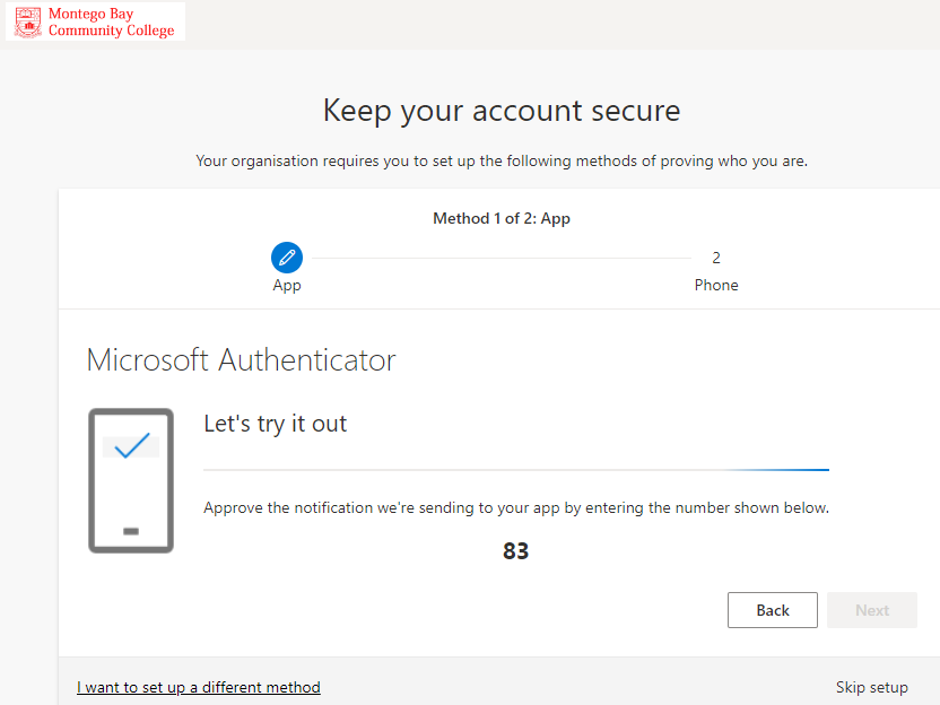
Task: Select the step 2 Phone marker
Action: click(716, 258)
